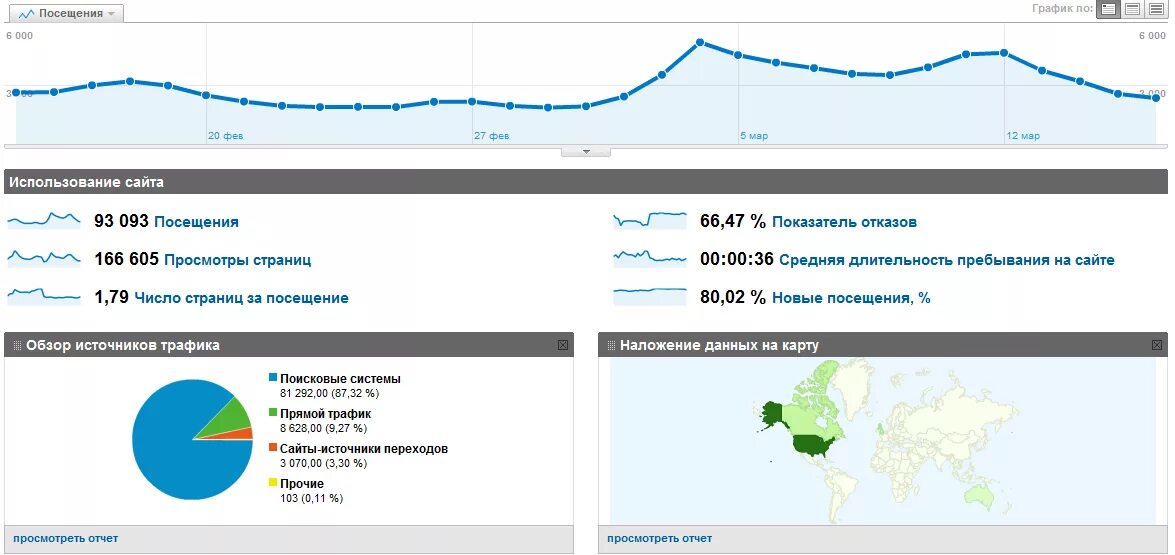Switch graph to weekly view icon
This screenshot has width=1175, height=555.
[1132, 9]
